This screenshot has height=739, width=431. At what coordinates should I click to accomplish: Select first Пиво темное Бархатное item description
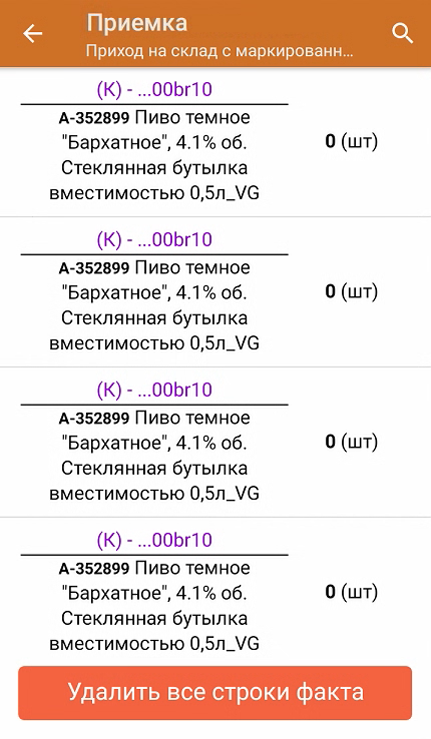(x=154, y=156)
